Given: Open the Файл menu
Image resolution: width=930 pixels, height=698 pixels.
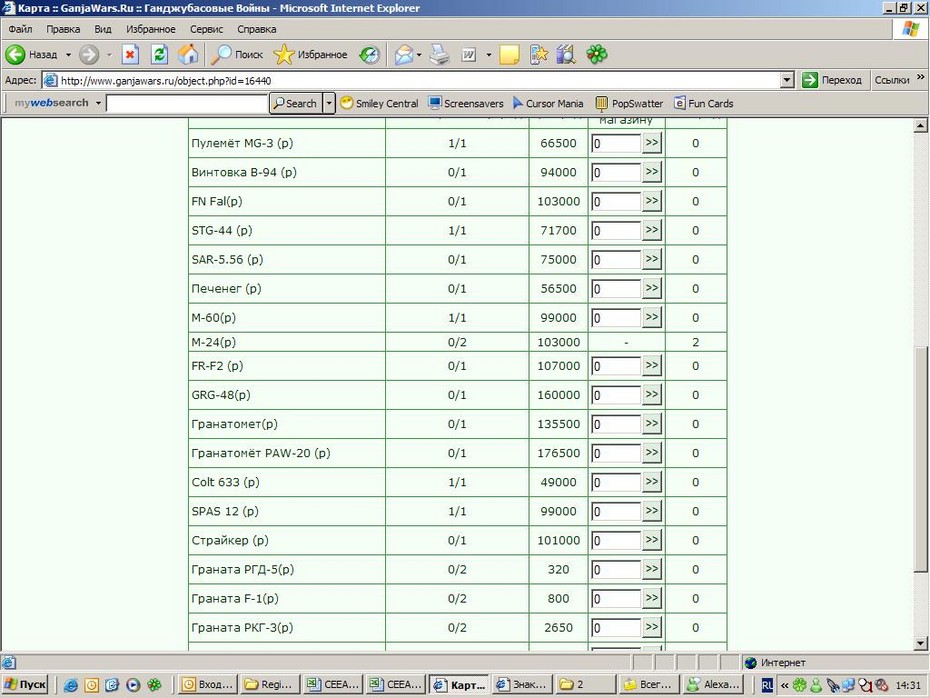Looking at the screenshot, I should pyautogui.click(x=20, y=29).
